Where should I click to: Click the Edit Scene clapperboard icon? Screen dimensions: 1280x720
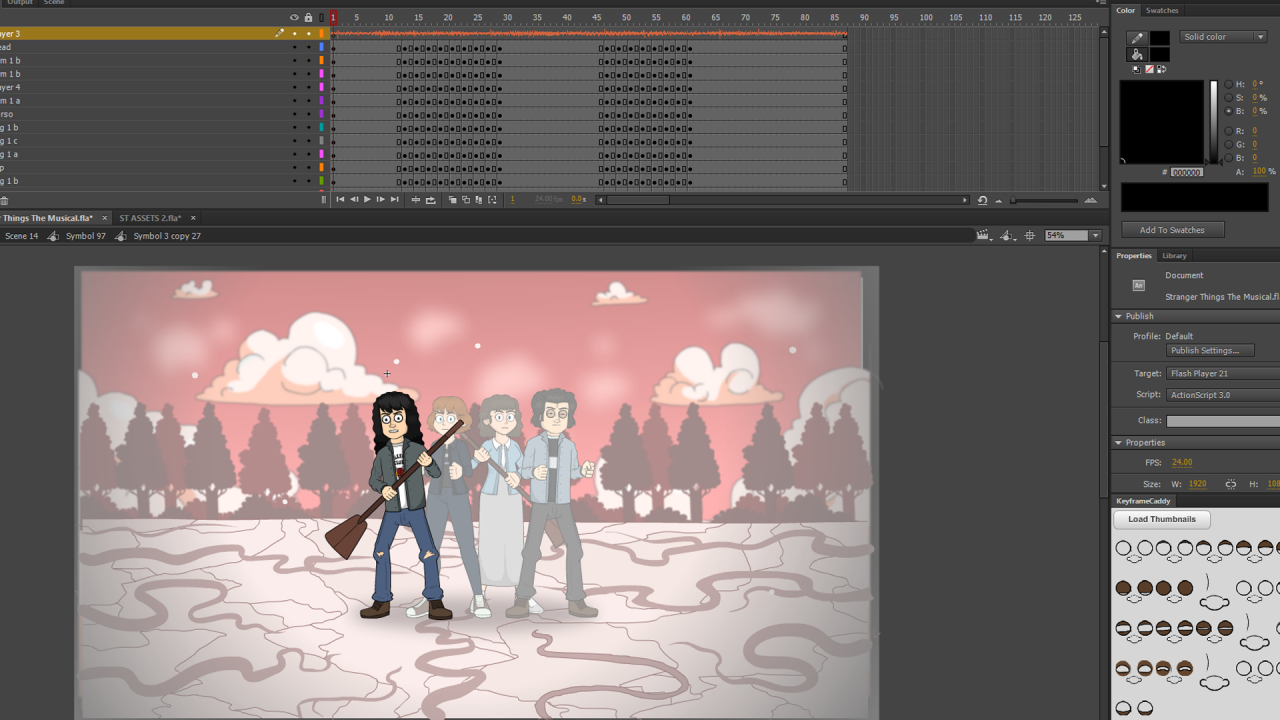984,236
